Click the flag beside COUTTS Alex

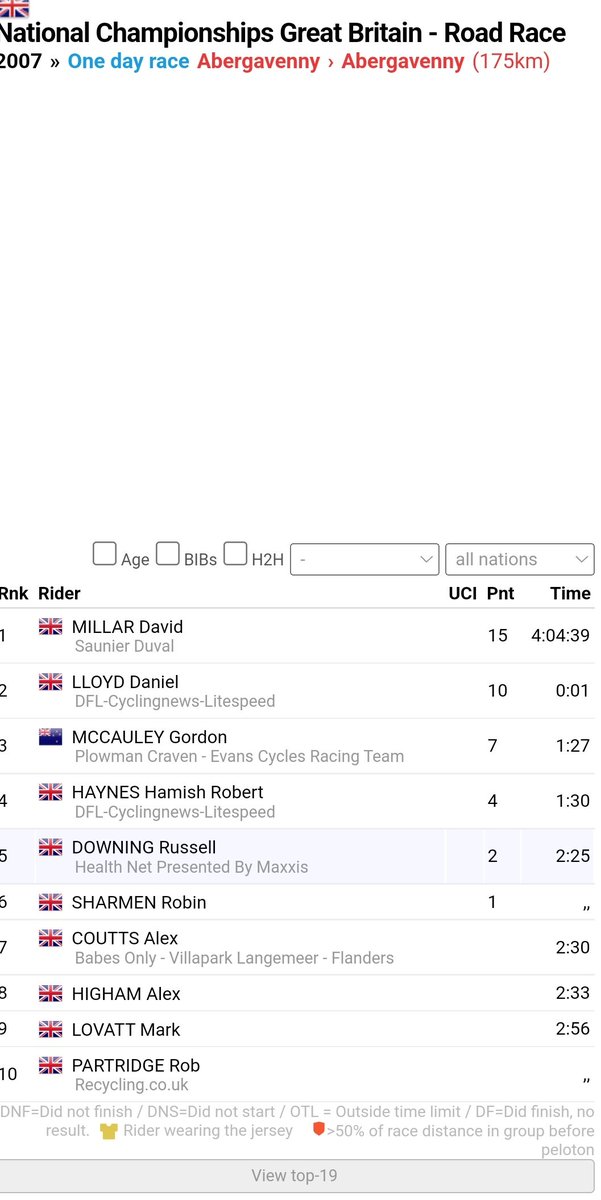click(50, 938)
